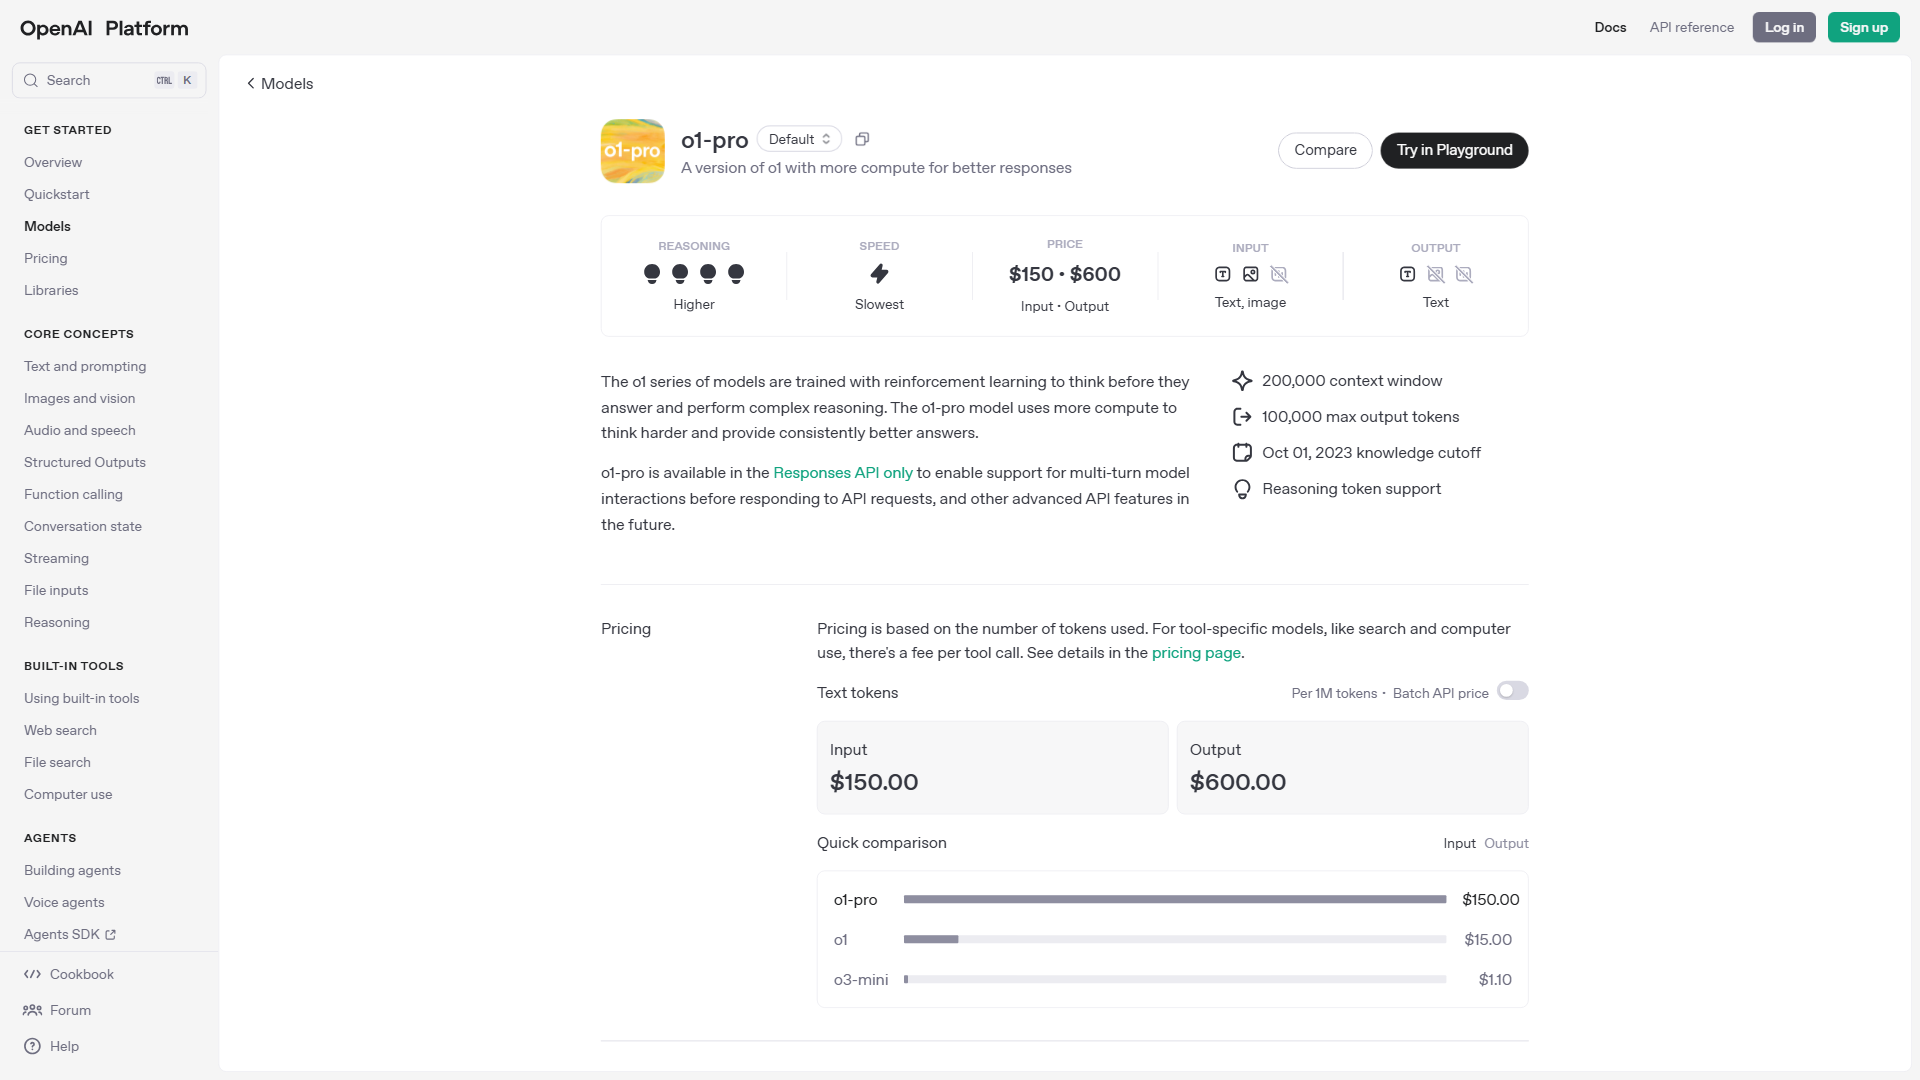This screenshot has width=1920, height=1080.
Task: Go back to Models breadcrumb
Action: point(280,84)
